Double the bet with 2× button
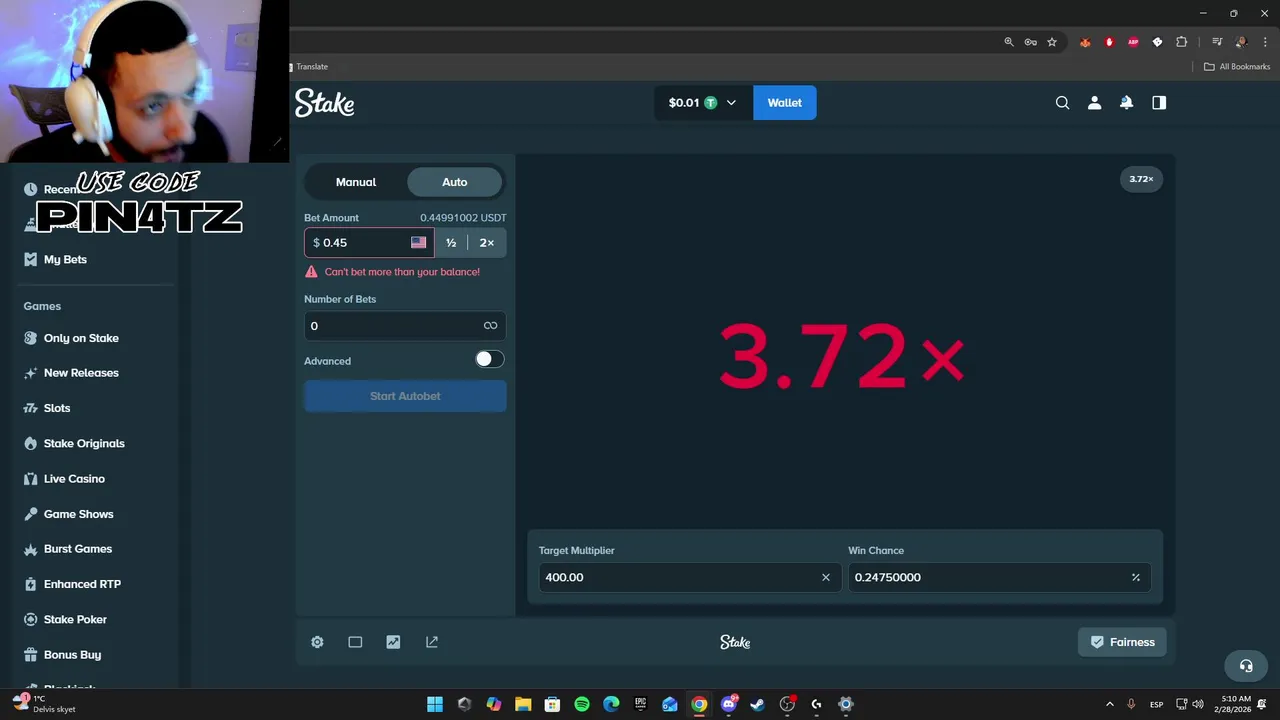This screenshot has height=720, width=1280. (x=487, y=243)
